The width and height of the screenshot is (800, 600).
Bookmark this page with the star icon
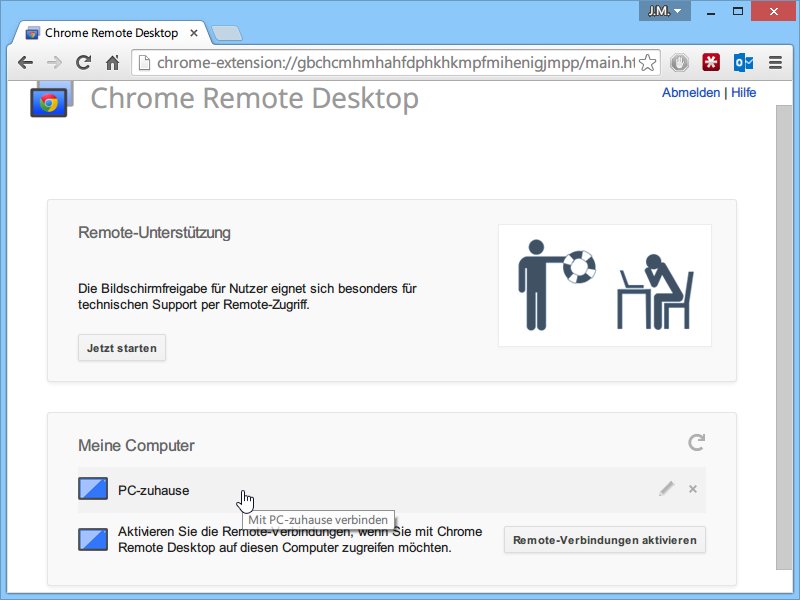point(647,63)
